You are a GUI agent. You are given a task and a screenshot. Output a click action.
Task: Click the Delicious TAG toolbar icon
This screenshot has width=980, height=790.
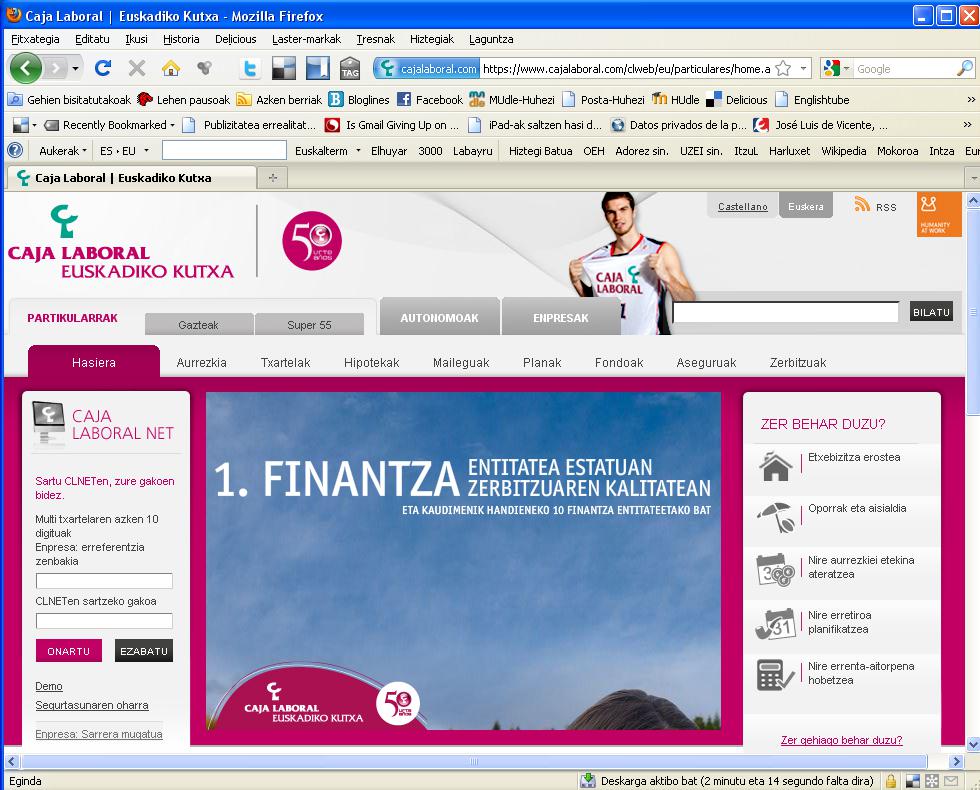pyautogui.click(x=349, y=69)
